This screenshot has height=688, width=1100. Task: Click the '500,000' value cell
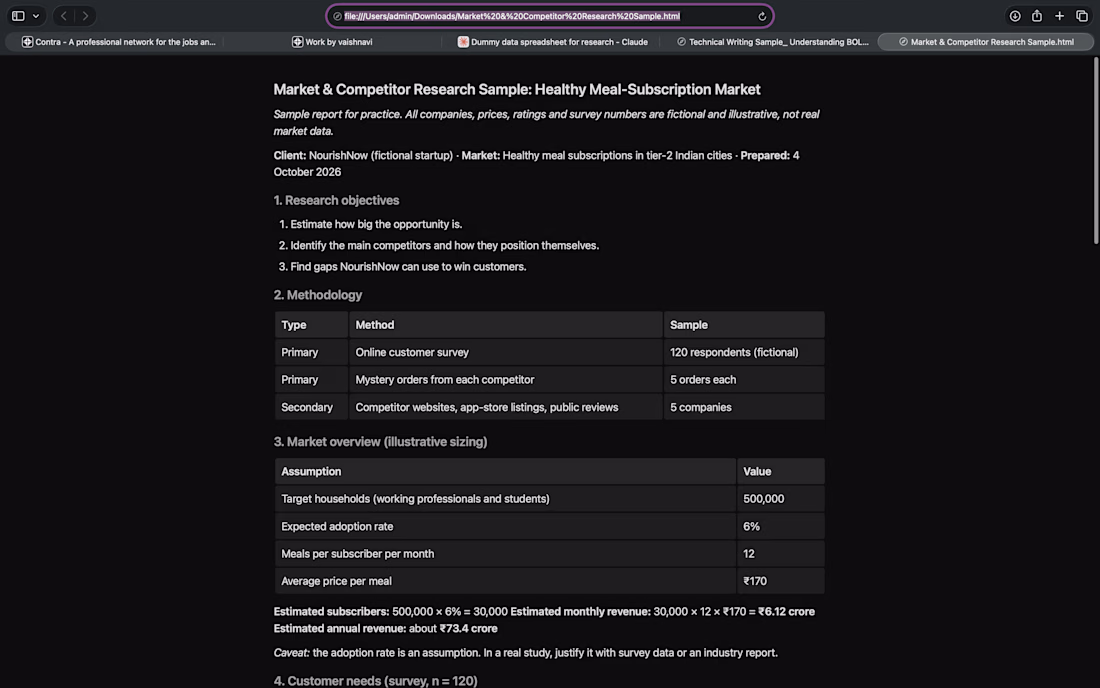[780, 499]
